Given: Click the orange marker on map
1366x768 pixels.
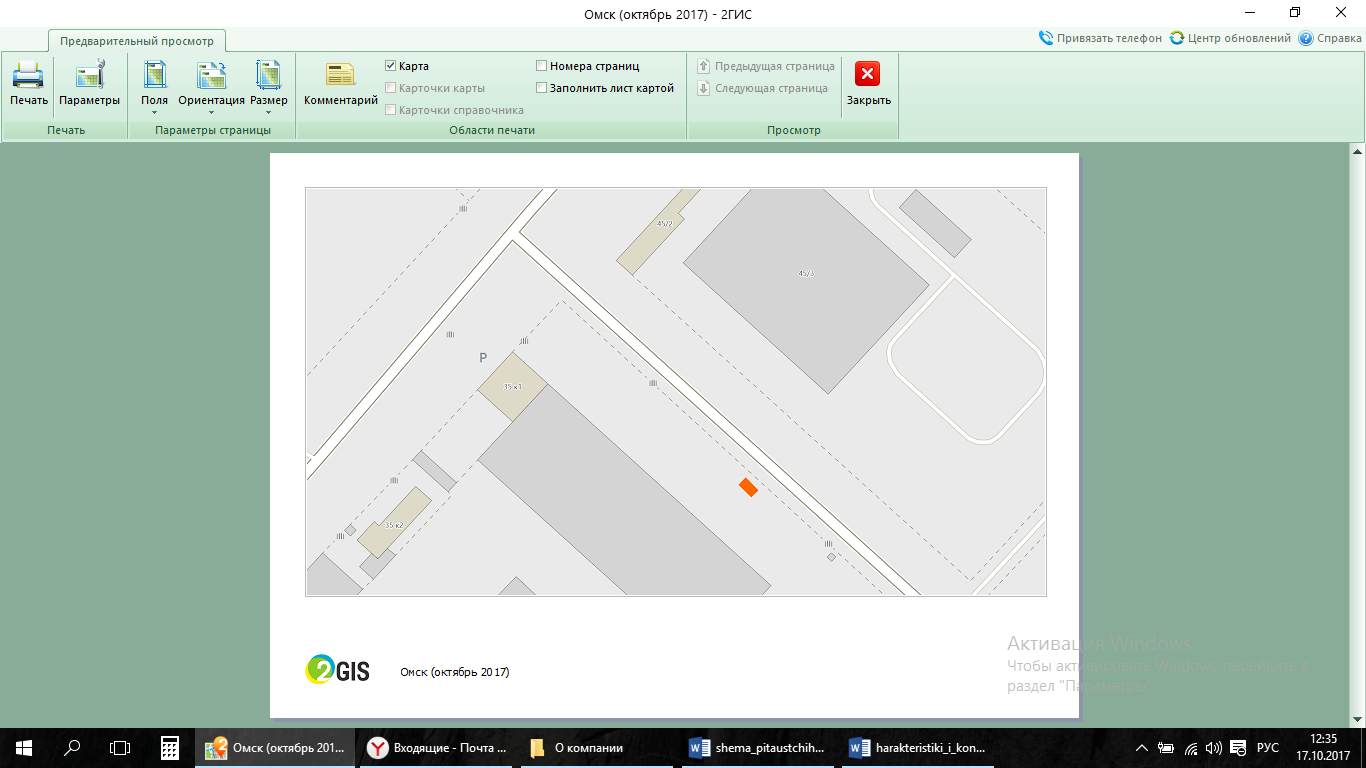Looking at the screenshot, I should 748,487.
